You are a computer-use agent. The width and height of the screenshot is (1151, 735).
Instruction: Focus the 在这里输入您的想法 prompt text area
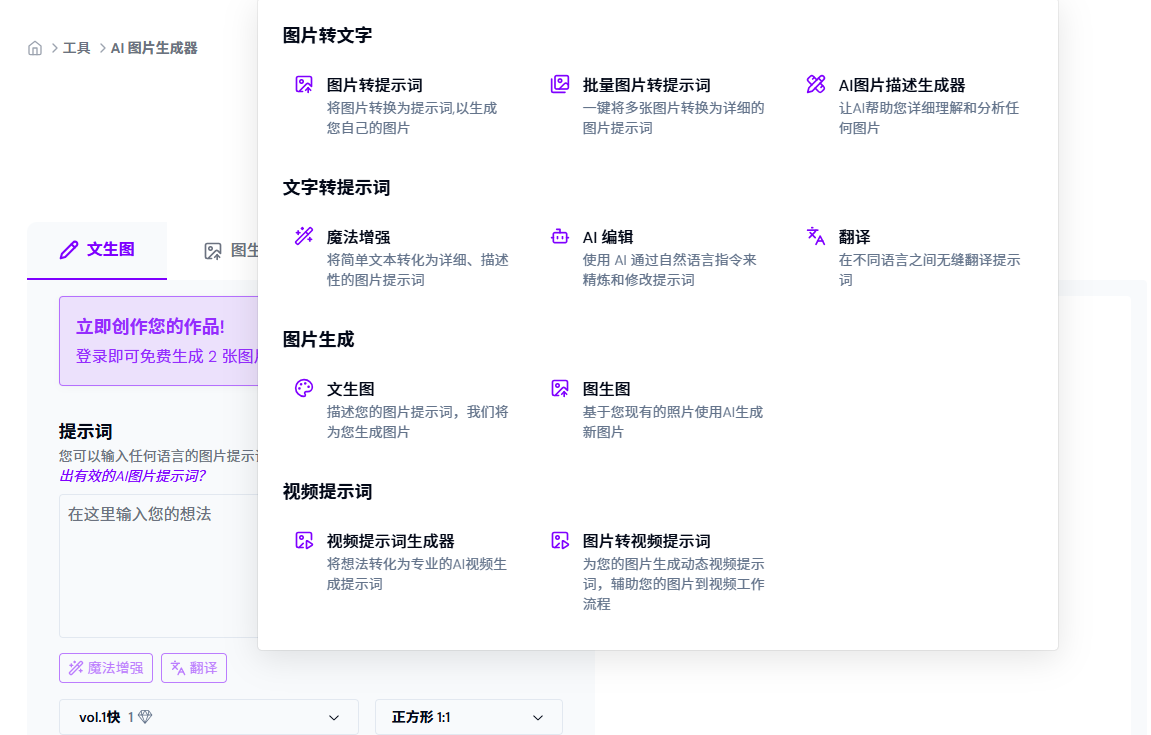click(158, 565)
